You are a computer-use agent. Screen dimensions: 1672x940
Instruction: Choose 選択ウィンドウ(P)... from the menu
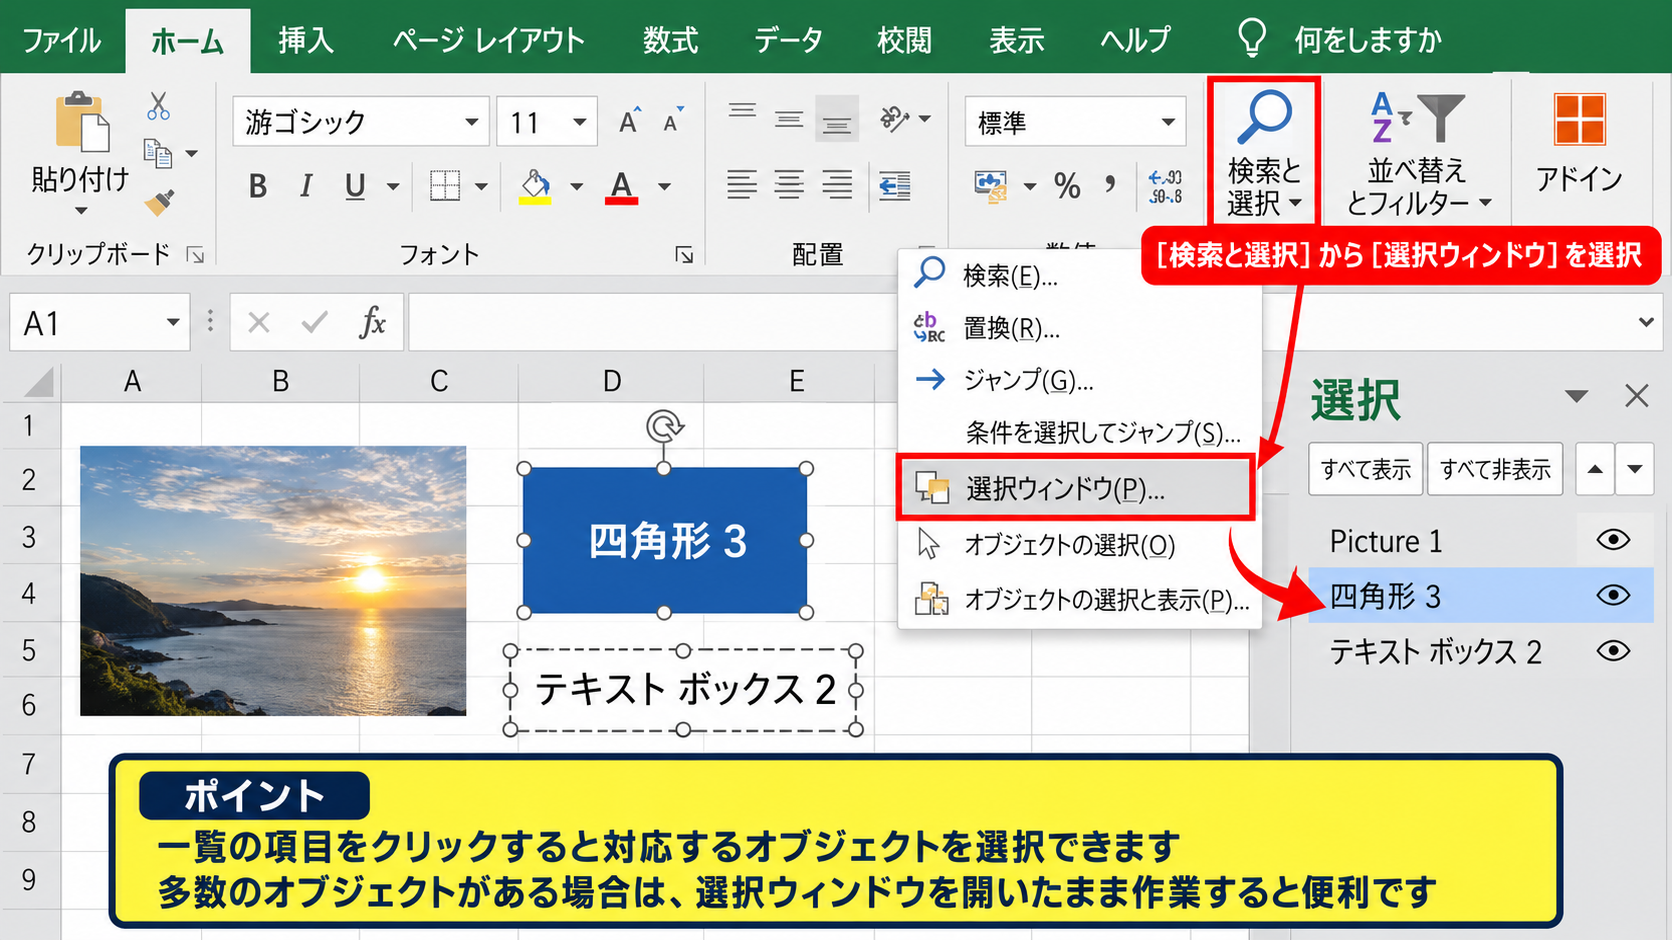pyautogui.click(x=1076, y=488)
